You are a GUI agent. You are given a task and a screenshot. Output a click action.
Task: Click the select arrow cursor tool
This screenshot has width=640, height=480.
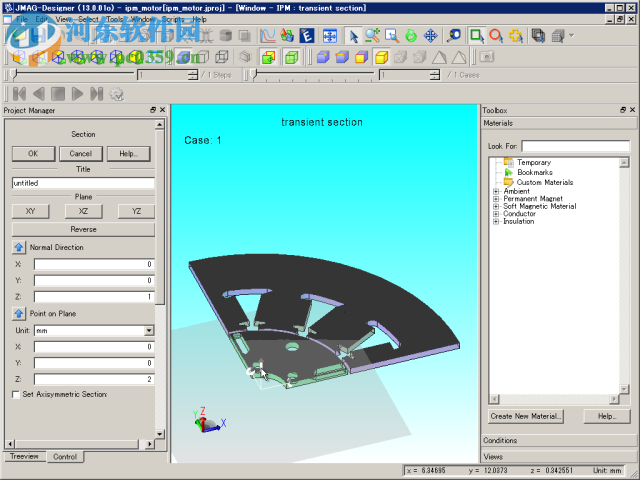tap(353, 35)
